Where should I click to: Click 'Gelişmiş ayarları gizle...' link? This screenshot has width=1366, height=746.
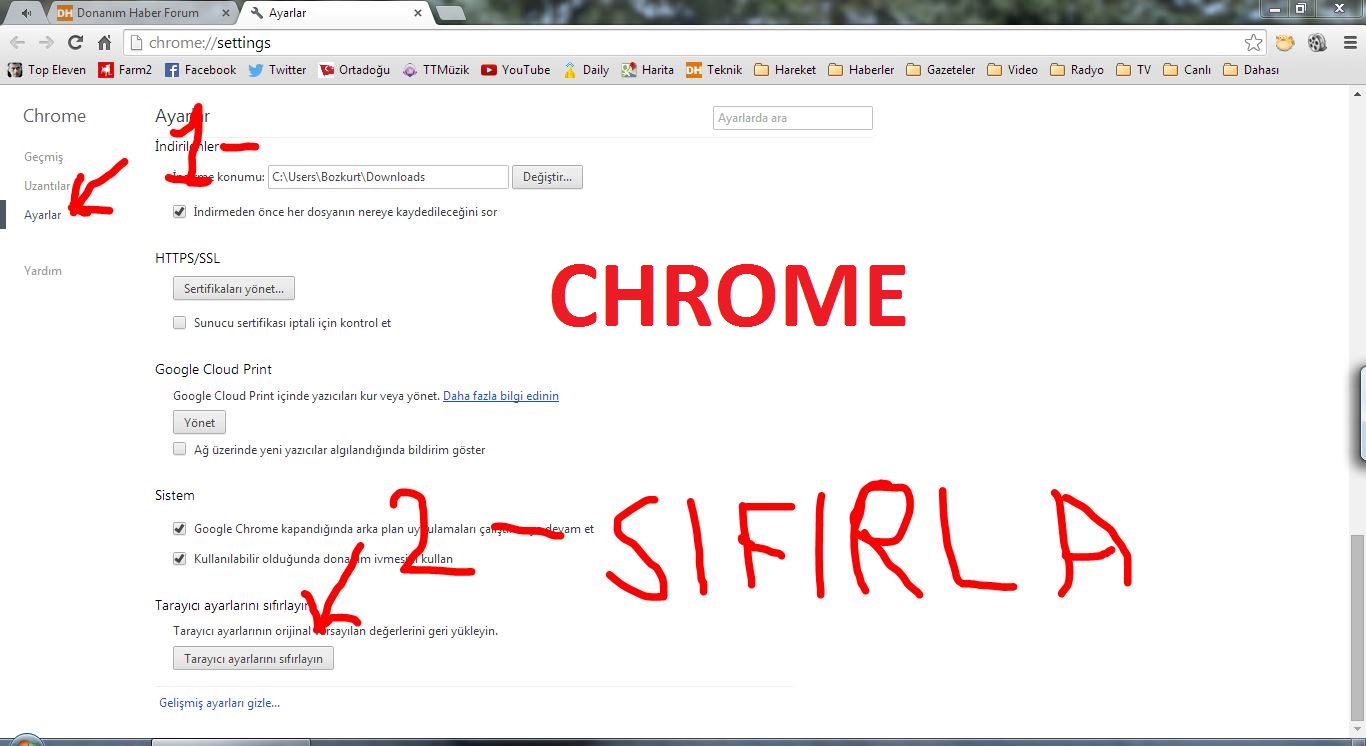pyautogui.click(x=219, y=703)
